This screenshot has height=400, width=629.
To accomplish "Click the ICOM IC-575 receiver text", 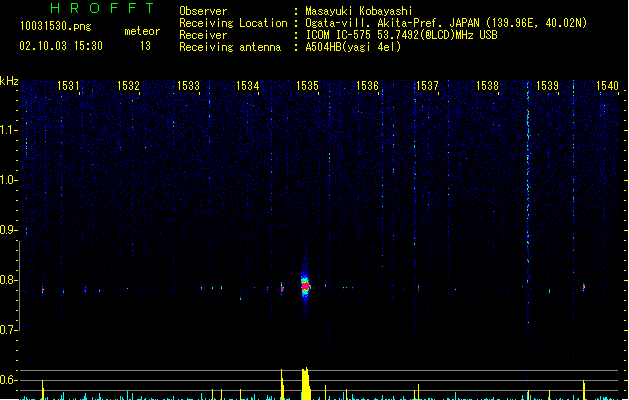I will pyautogui.click(x=402, y=35).
